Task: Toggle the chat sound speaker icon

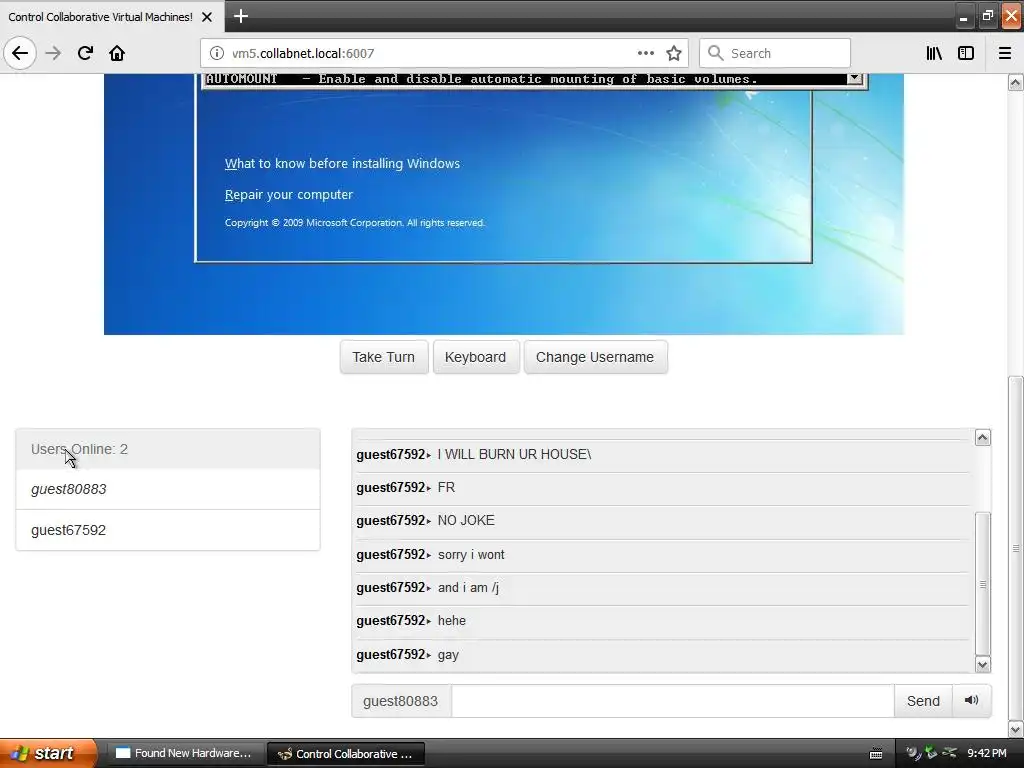Action: coord(972,701)
